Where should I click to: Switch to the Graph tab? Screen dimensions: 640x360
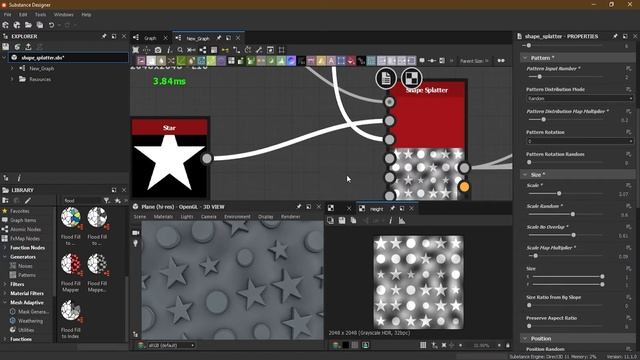pyautogui.click(x=150, y=38)
